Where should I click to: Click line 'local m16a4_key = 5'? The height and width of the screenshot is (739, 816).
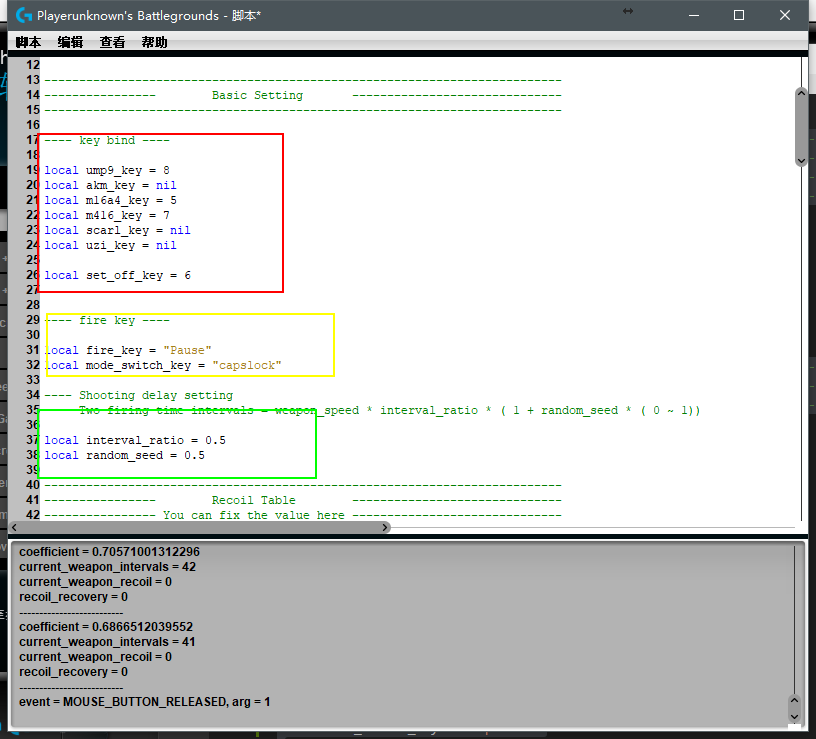coord(110,200)
